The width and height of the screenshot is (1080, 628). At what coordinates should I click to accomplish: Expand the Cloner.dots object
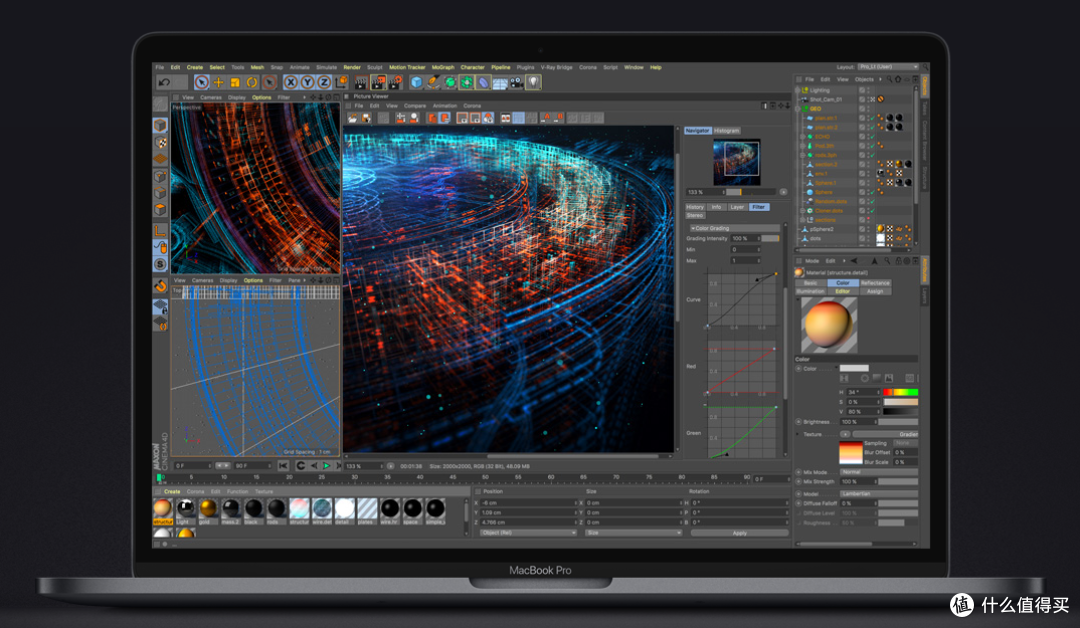pos(803,211)
